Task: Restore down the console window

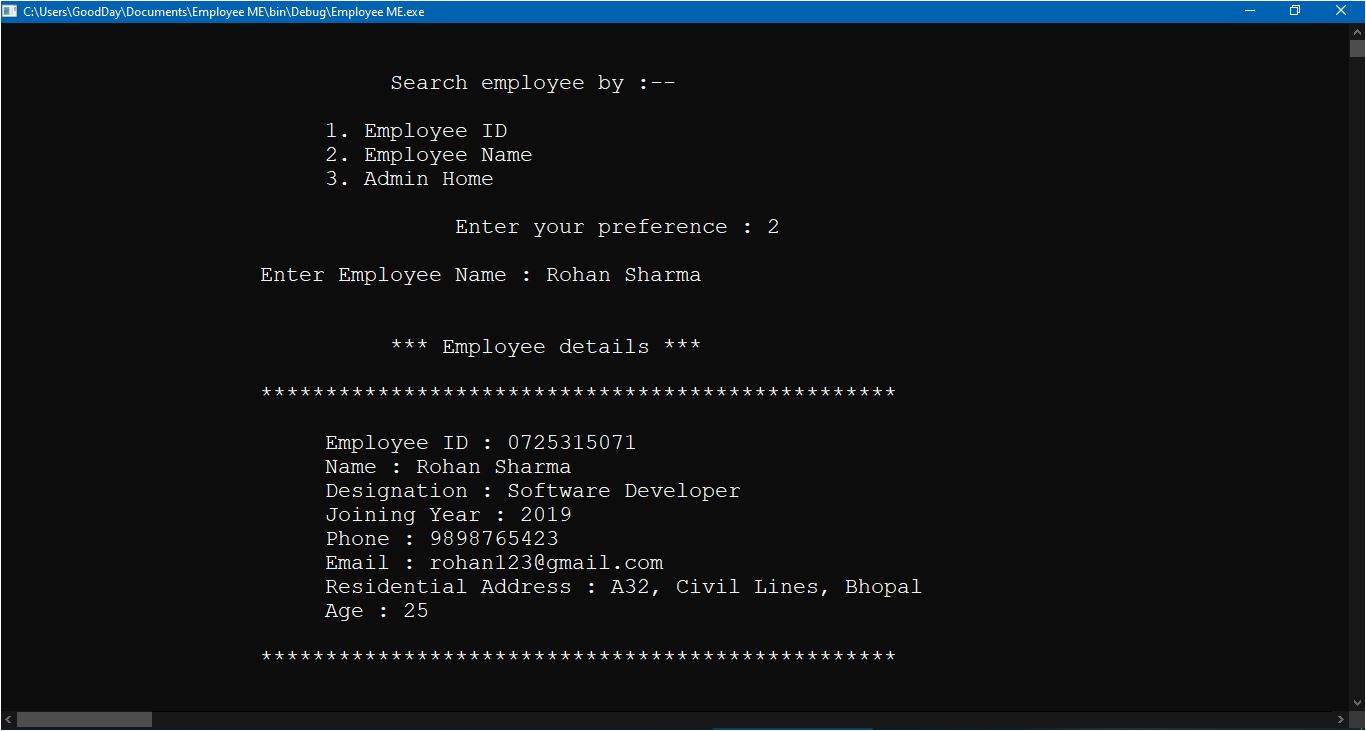Action: (1295, 11)
